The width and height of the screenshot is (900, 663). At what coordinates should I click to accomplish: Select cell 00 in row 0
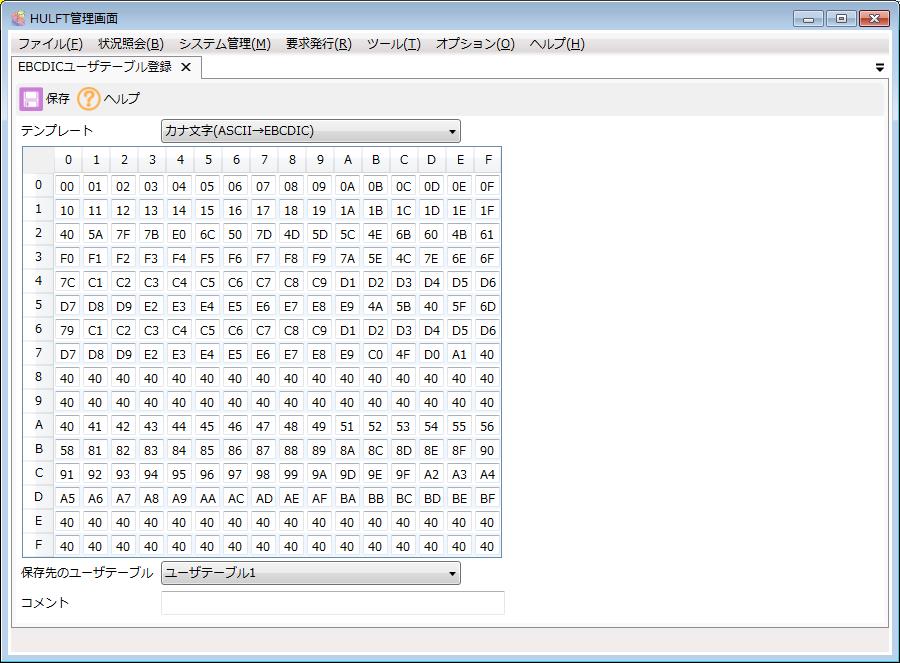point(67,187)
